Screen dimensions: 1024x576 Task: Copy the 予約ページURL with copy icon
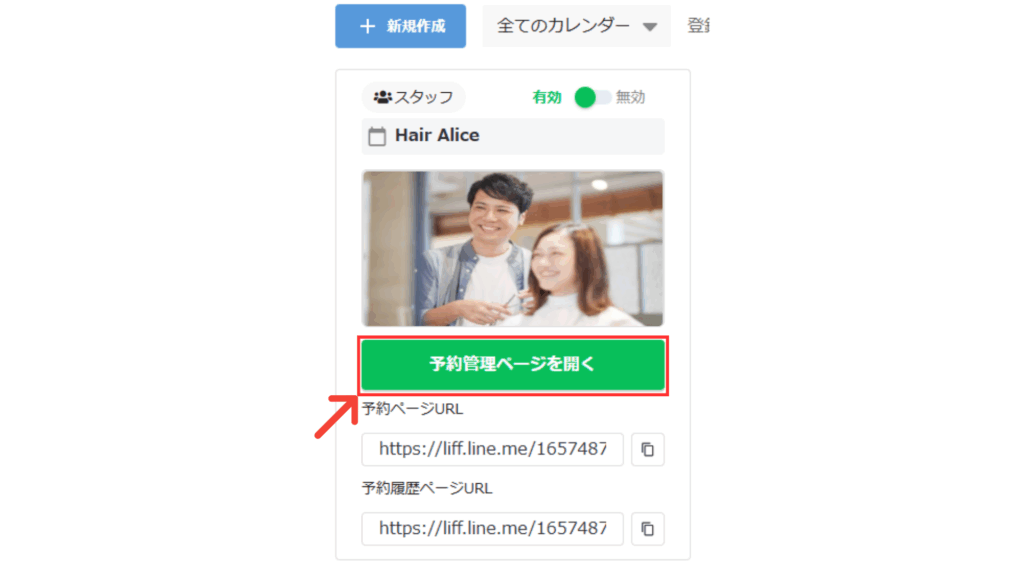pyautogui.click(x=647, y=450)
